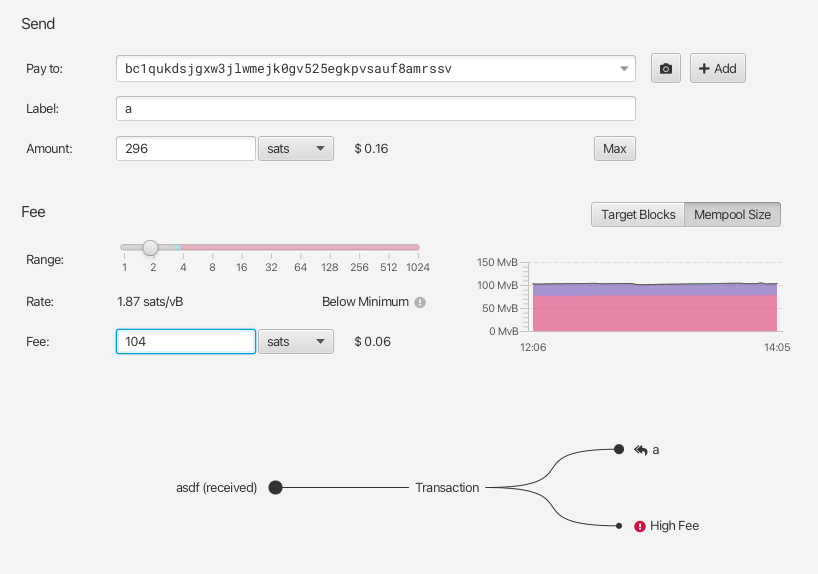The width and height of the screenshot is (818, 574).
Task: Switch the fee chart to Target Blocks
Action: click(x=637, y=215)
